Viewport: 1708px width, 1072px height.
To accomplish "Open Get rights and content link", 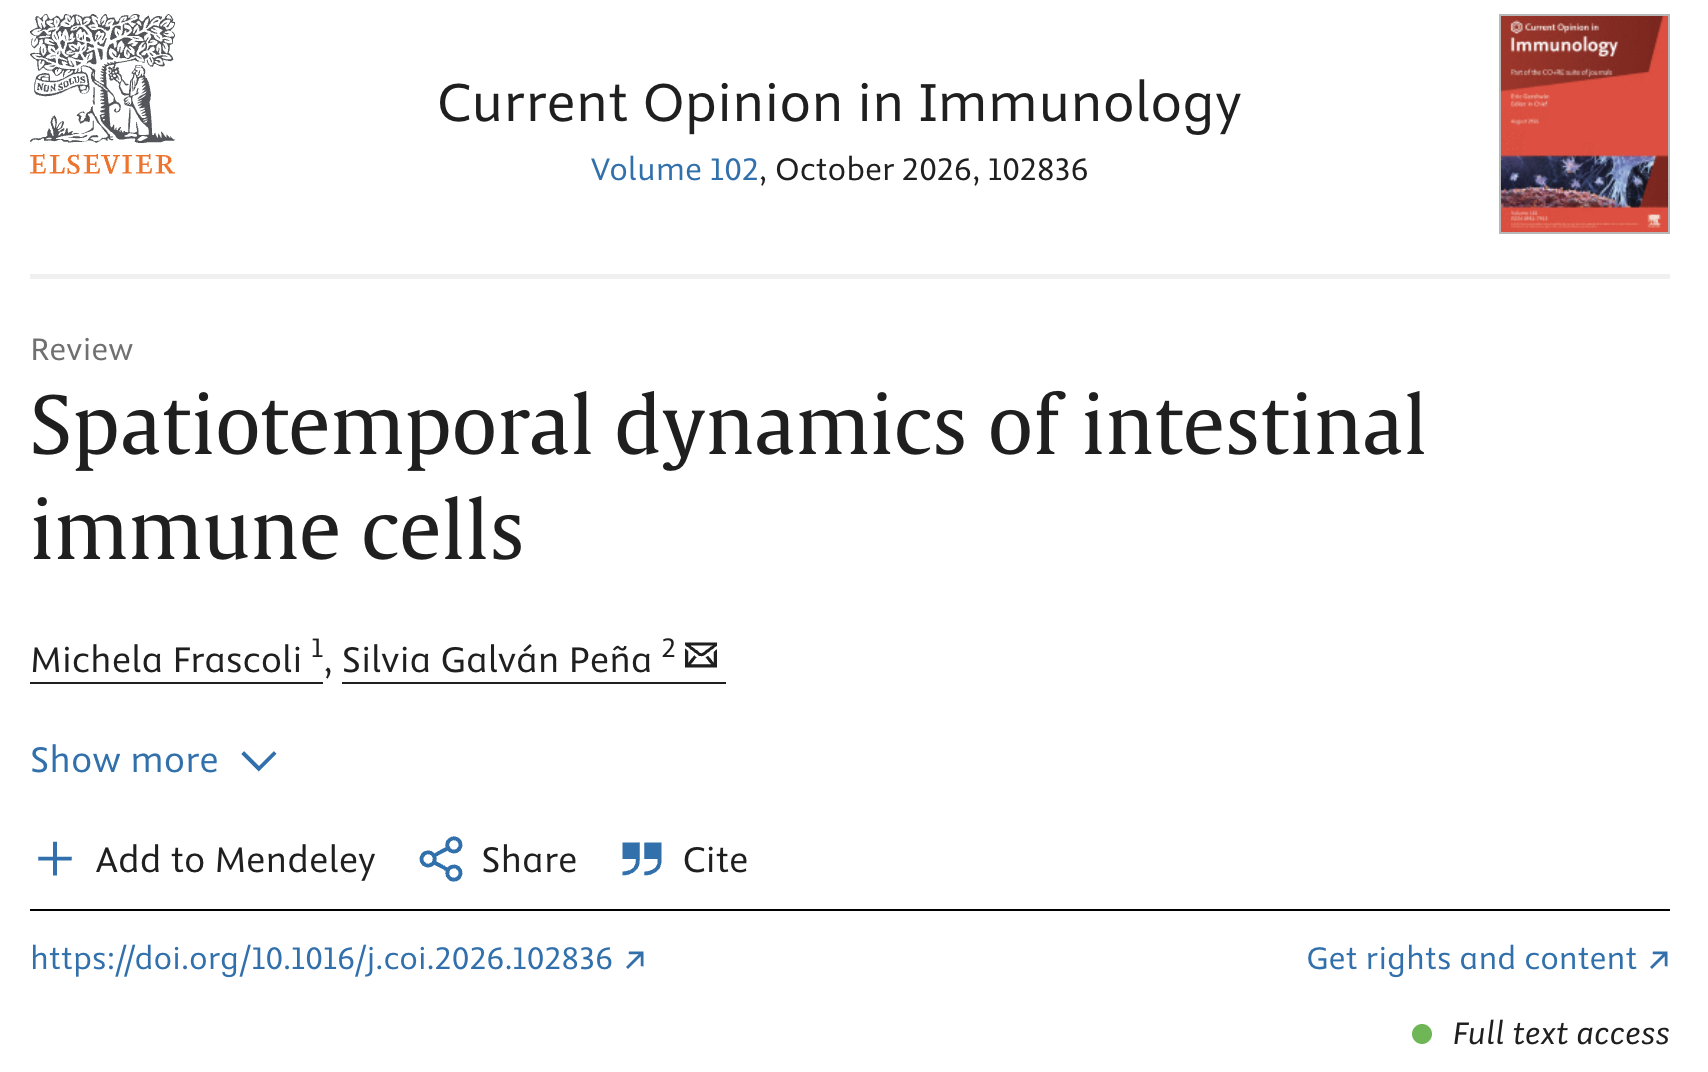I will (1471, 958).
